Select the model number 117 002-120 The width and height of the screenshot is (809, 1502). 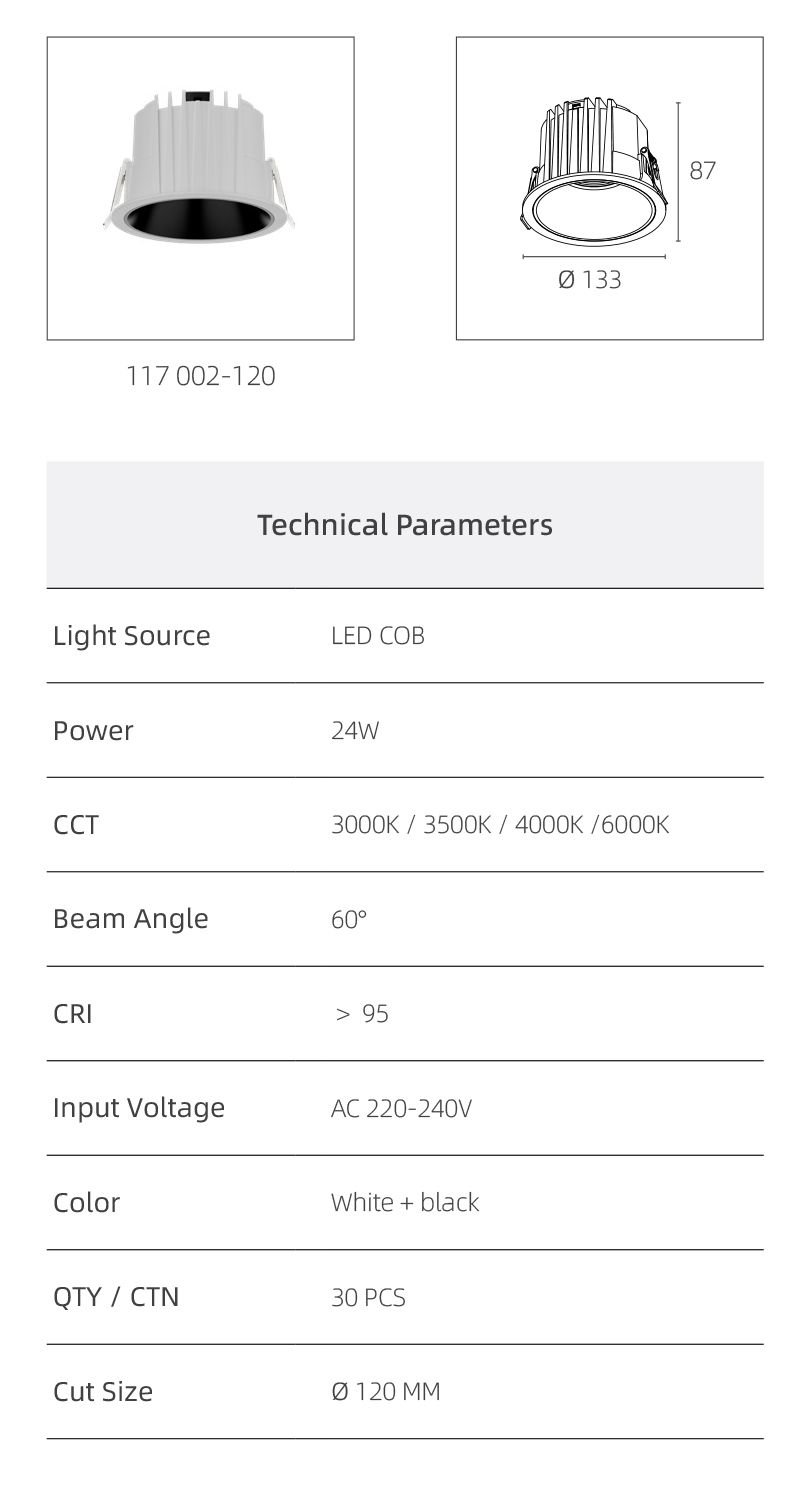point(200,376)
